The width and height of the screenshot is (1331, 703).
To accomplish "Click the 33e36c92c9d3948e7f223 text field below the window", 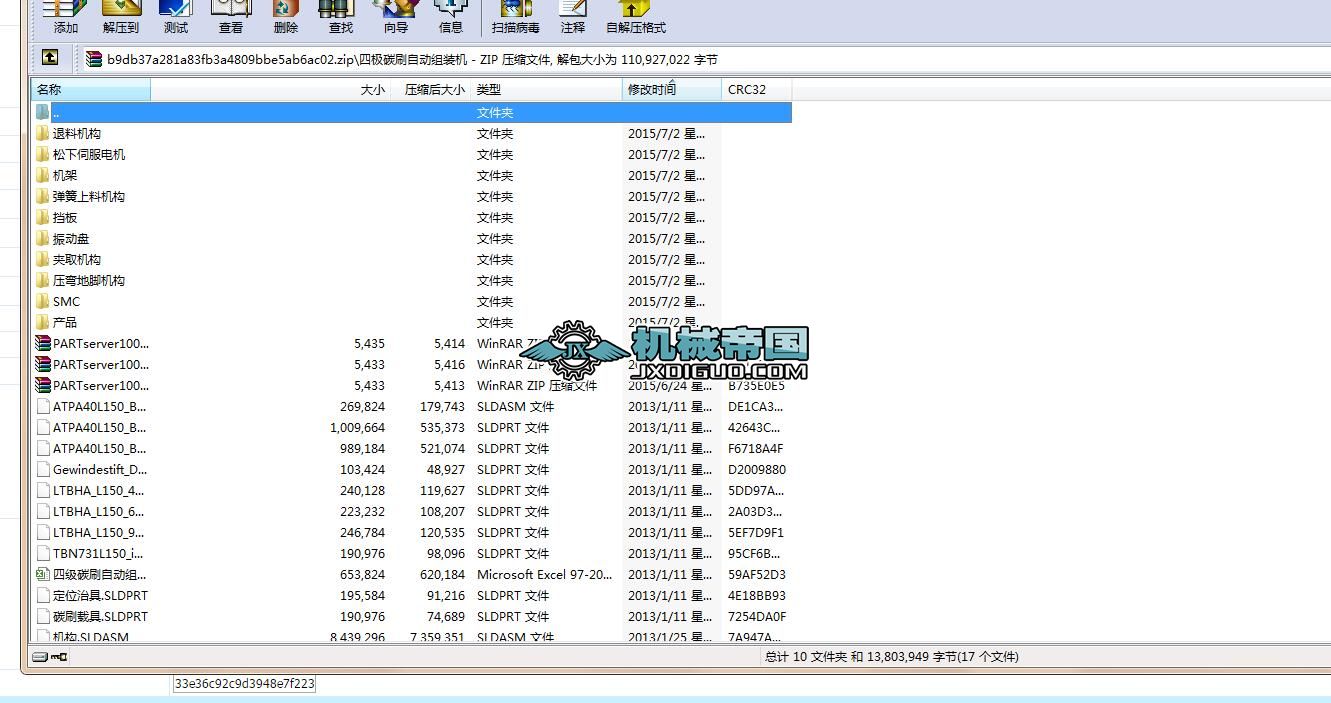I will point(245,684).
